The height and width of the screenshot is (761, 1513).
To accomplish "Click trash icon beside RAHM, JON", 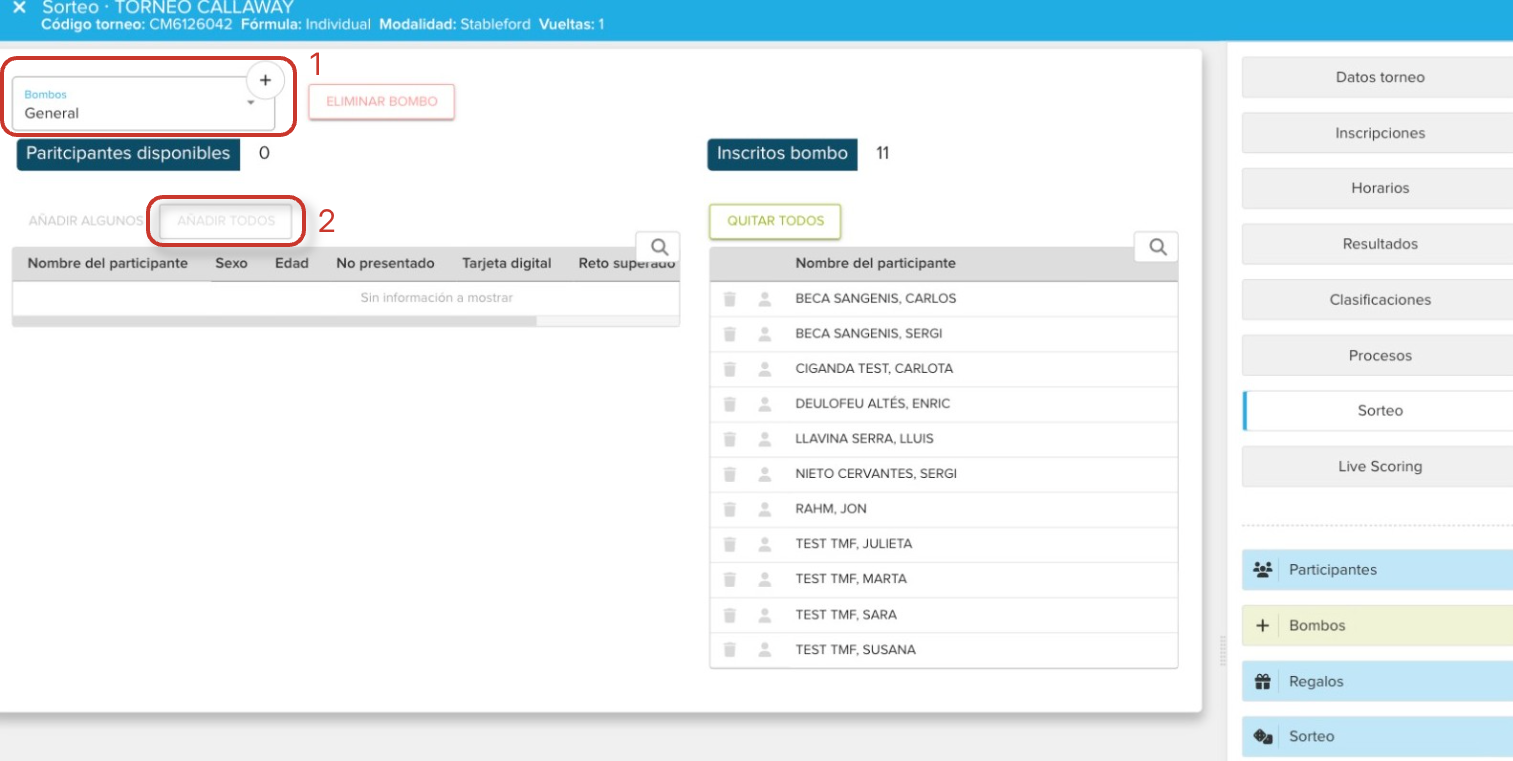I will click(730, 509).
